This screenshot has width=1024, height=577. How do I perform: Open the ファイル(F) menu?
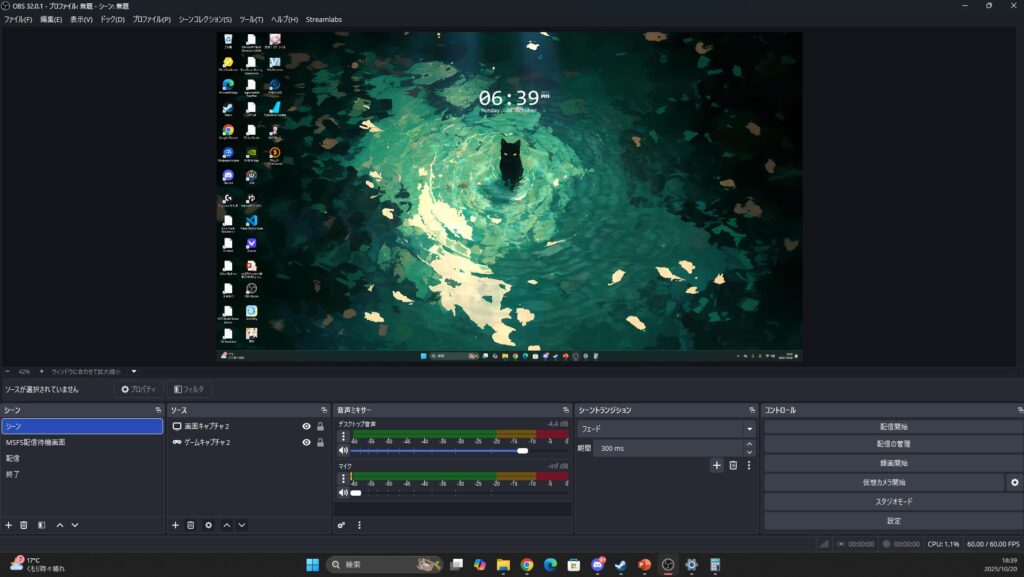pyautogui.click(x=18, y=19)
